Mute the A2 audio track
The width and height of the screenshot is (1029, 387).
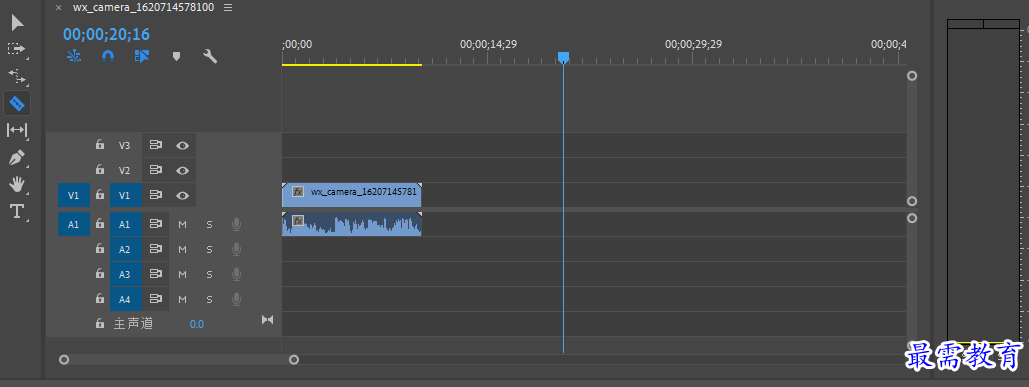pos(182,249)
